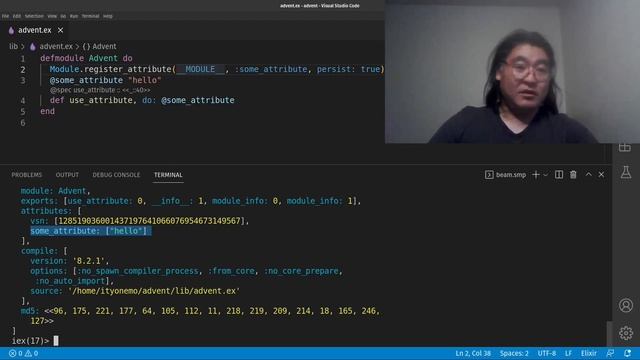The height and width of the screenshot is (360, 640).
Task: Click line number 4 in gutter
Action: pyautogui.click(x=23, y=100)
